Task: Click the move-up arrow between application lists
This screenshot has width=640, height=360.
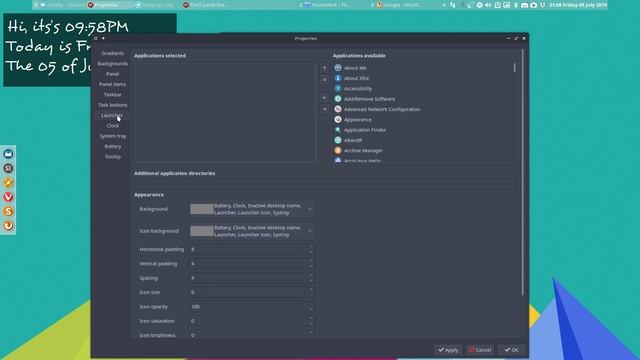Action: [x=324, y=68]
